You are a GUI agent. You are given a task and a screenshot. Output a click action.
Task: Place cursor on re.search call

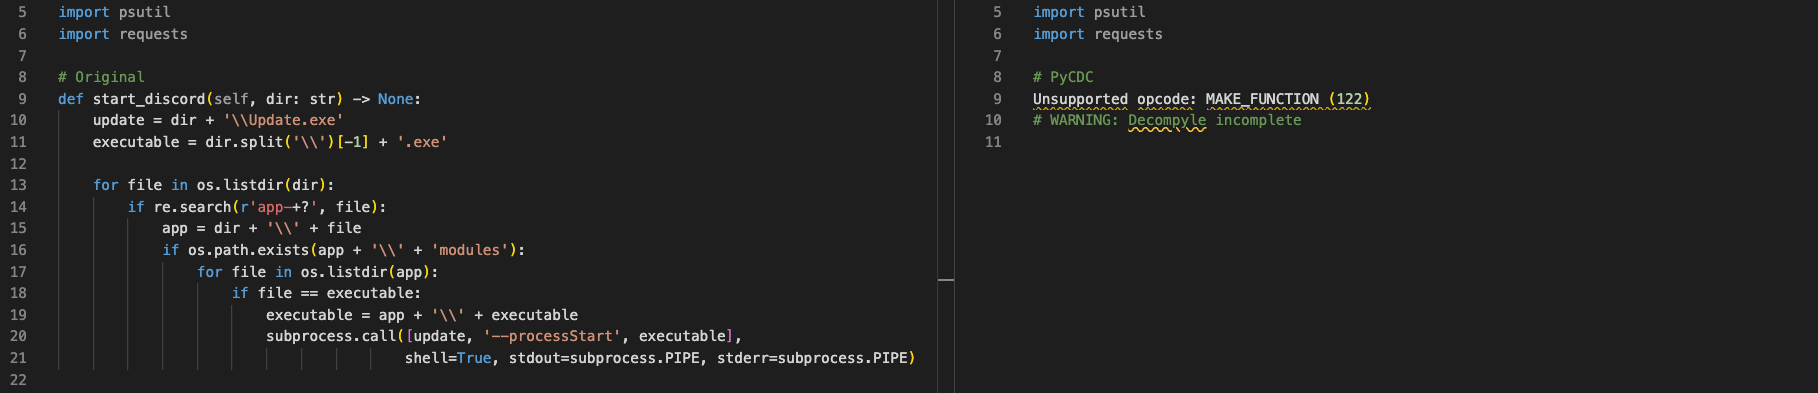click(192, 207)
